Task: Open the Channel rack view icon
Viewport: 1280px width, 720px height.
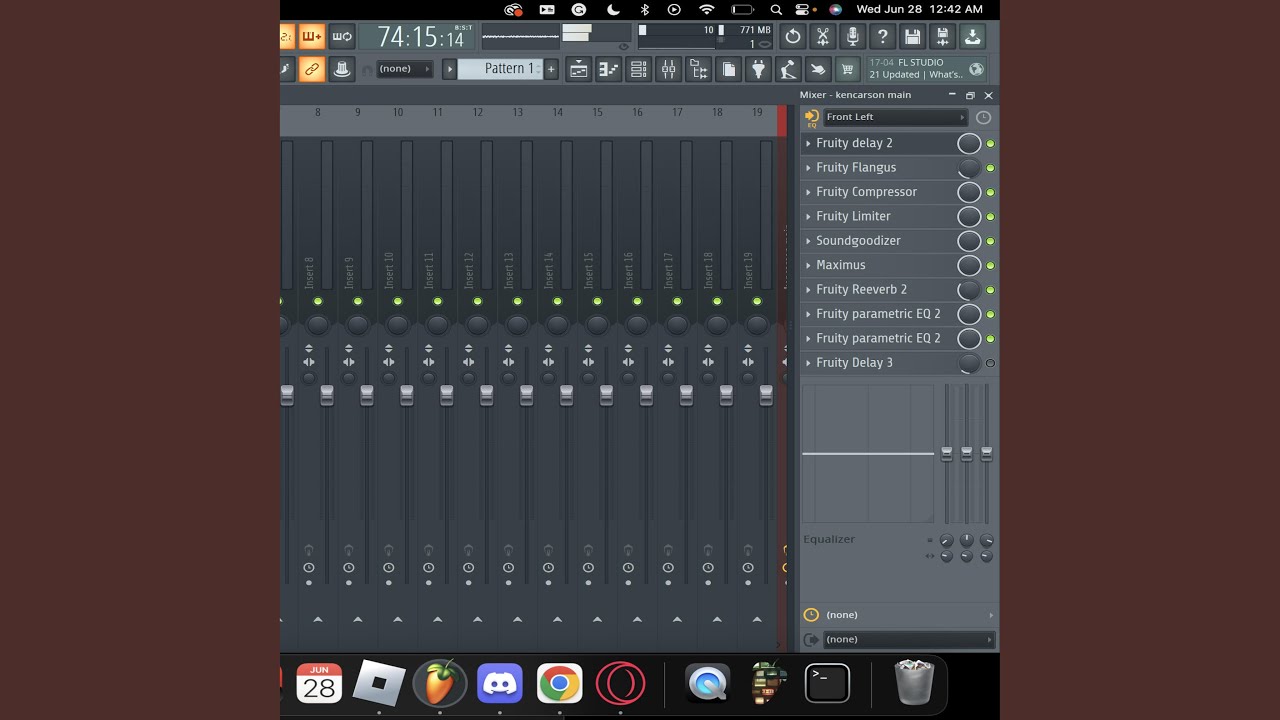Action: [638, 69]
